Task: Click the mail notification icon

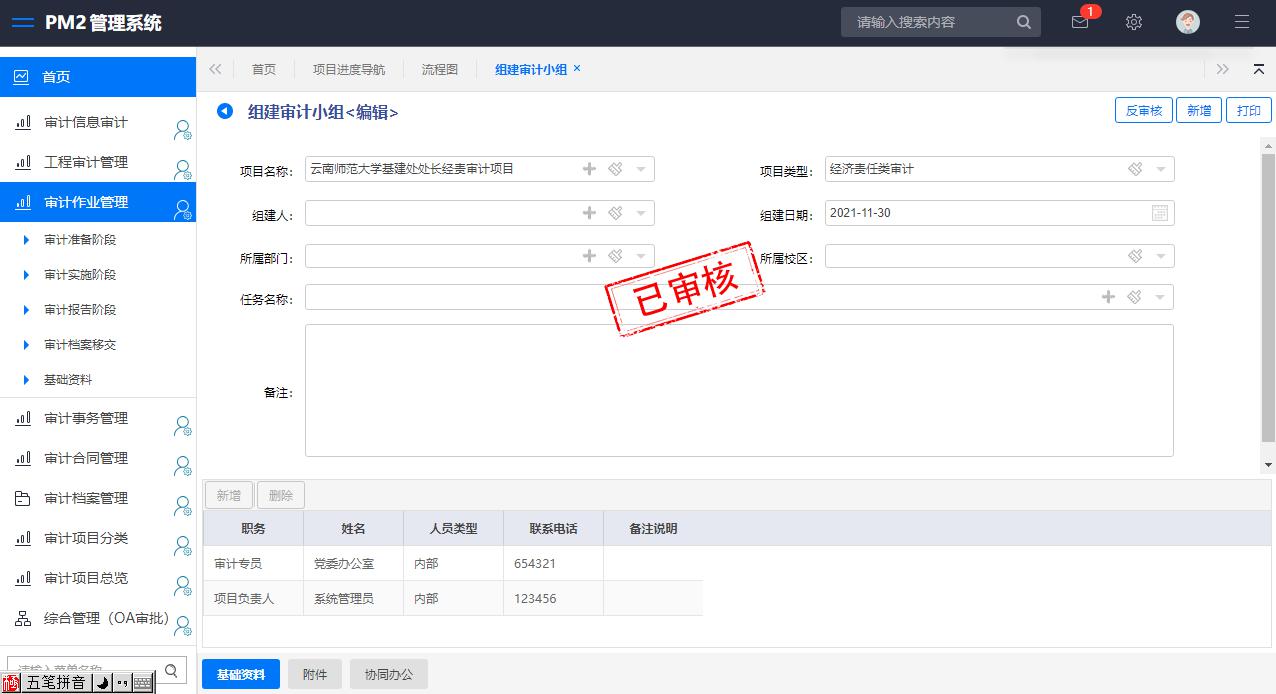Action: click(x=1080, y=22)
